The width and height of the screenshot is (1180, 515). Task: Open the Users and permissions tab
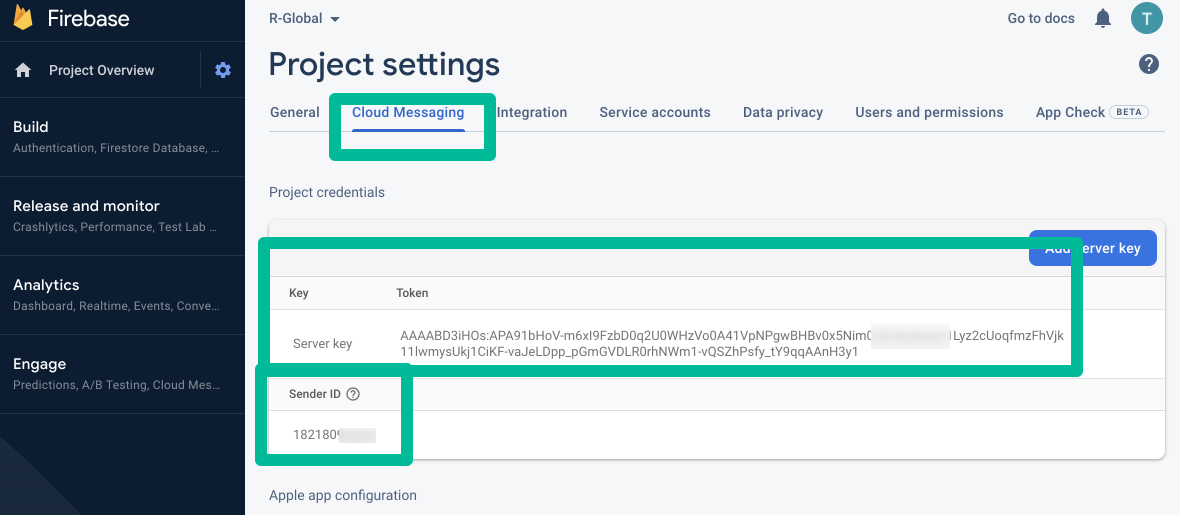click(x=929, y=113)
